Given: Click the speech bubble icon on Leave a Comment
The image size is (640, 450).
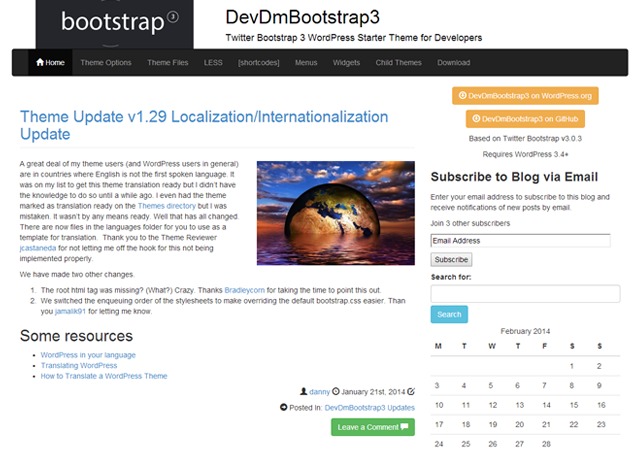Looking at the screenshot, I should tap(404, 426).
